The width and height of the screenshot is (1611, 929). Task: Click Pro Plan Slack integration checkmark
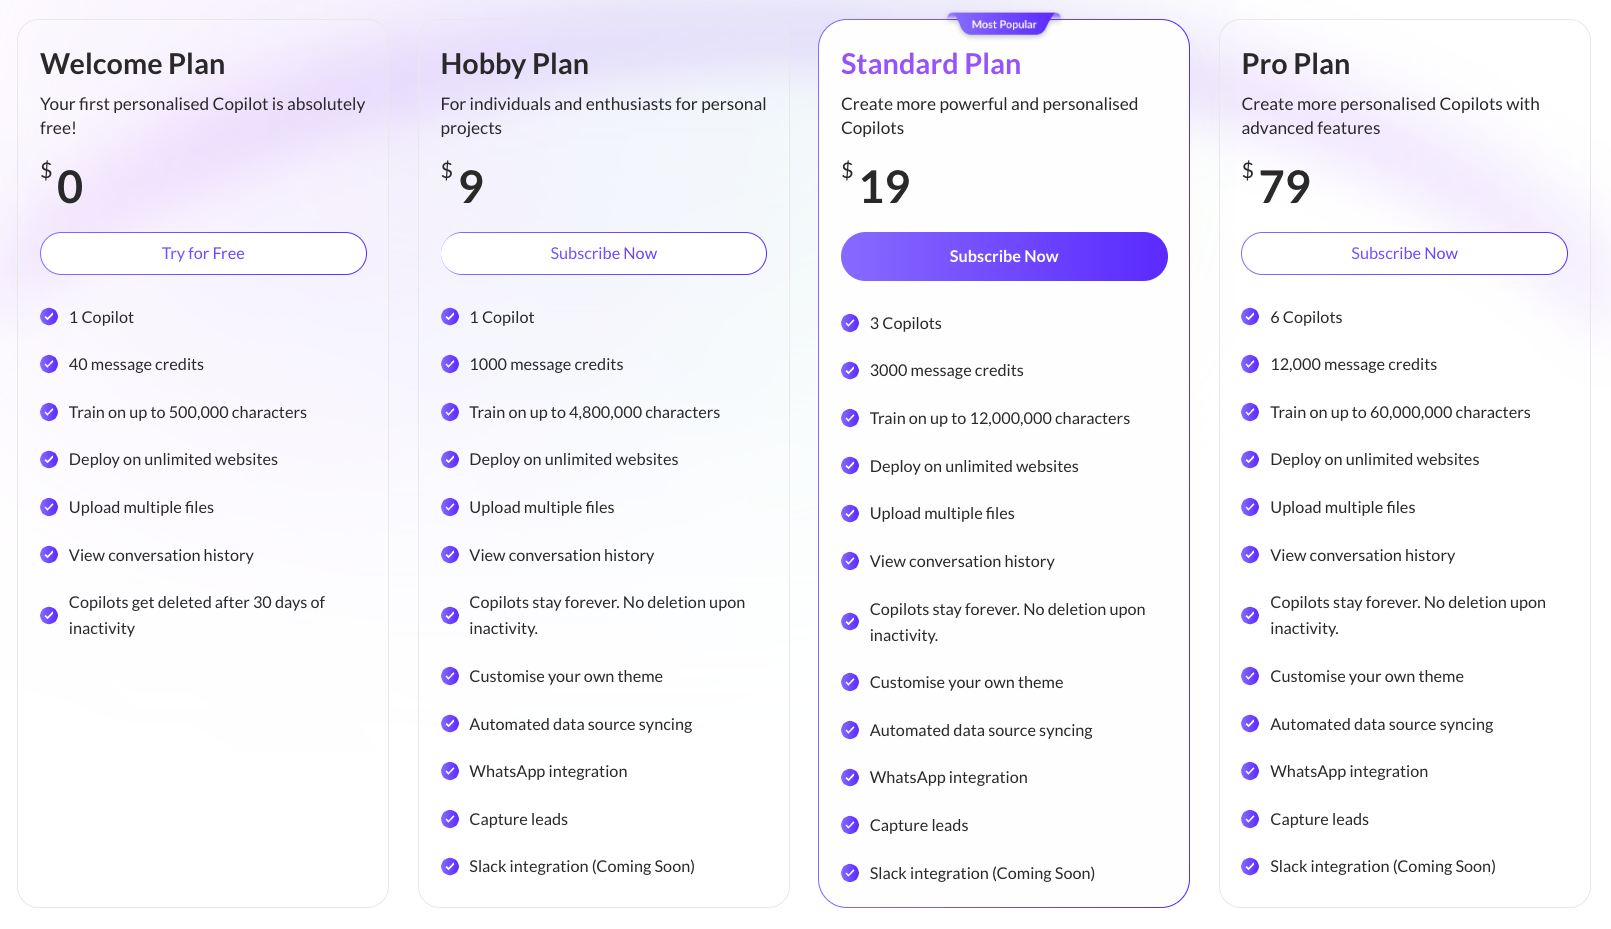coord(1250,866)
